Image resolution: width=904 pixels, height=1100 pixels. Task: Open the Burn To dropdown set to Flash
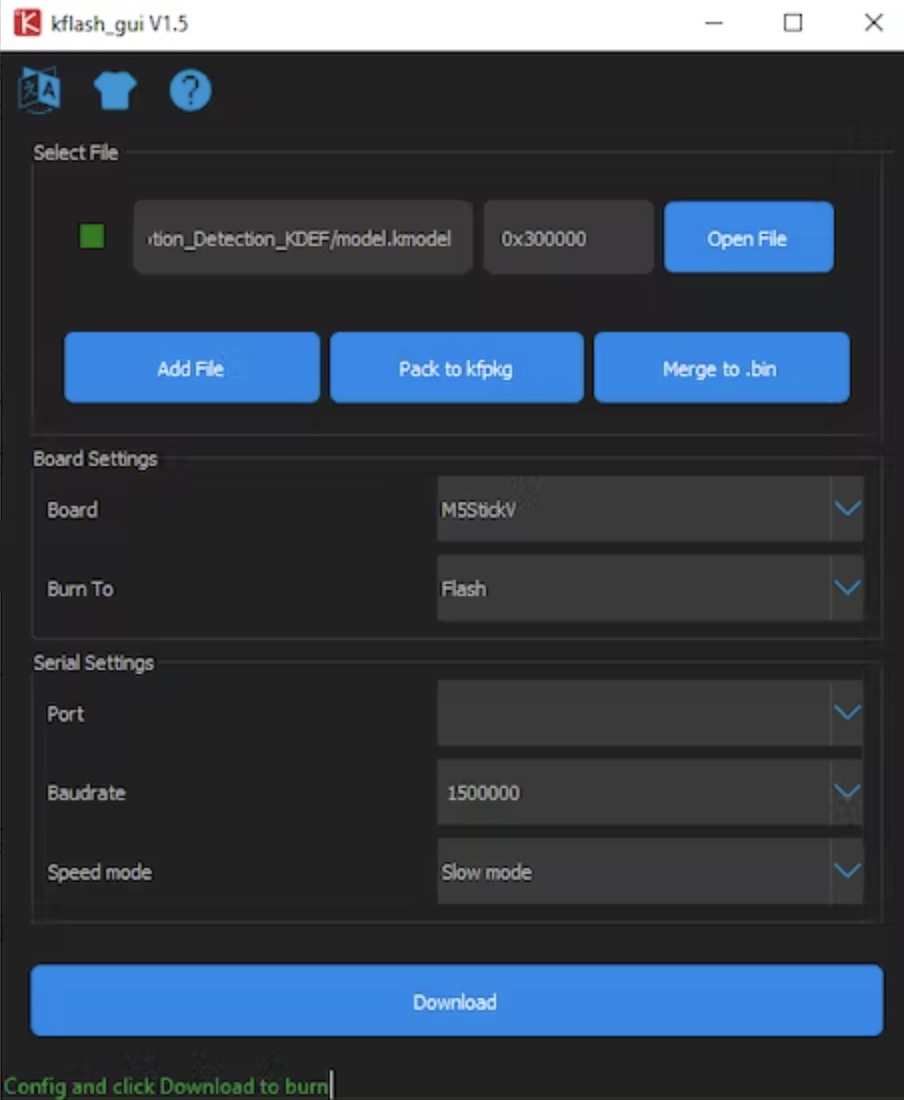tap(649, 588)
